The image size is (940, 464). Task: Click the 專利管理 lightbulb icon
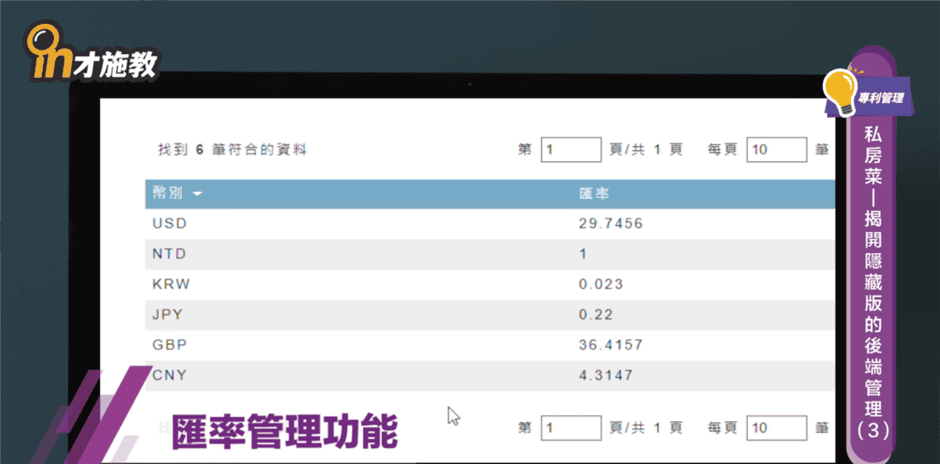839,90
